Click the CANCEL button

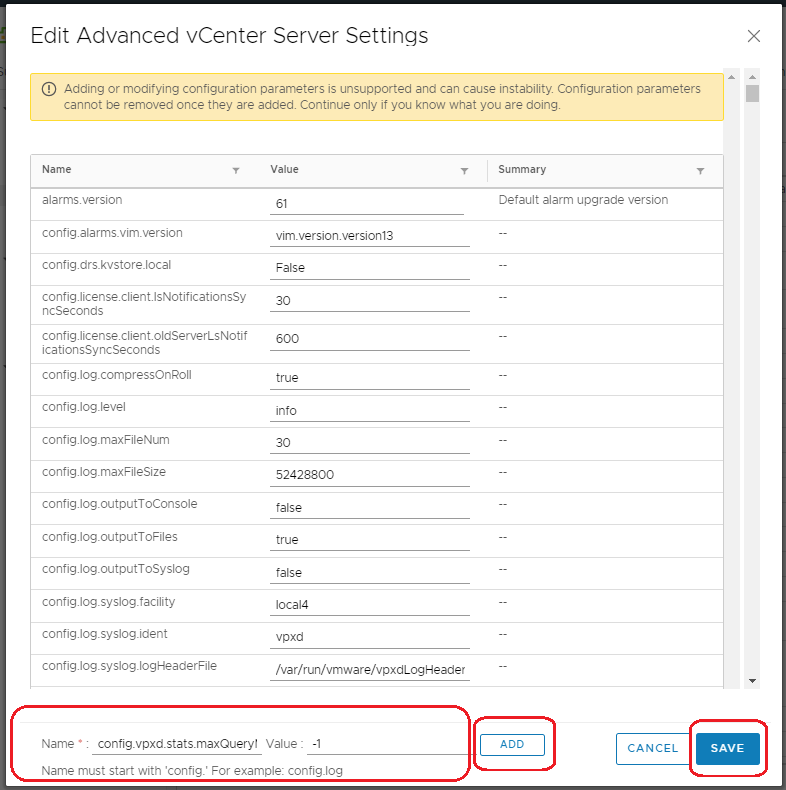coord(652,749)
